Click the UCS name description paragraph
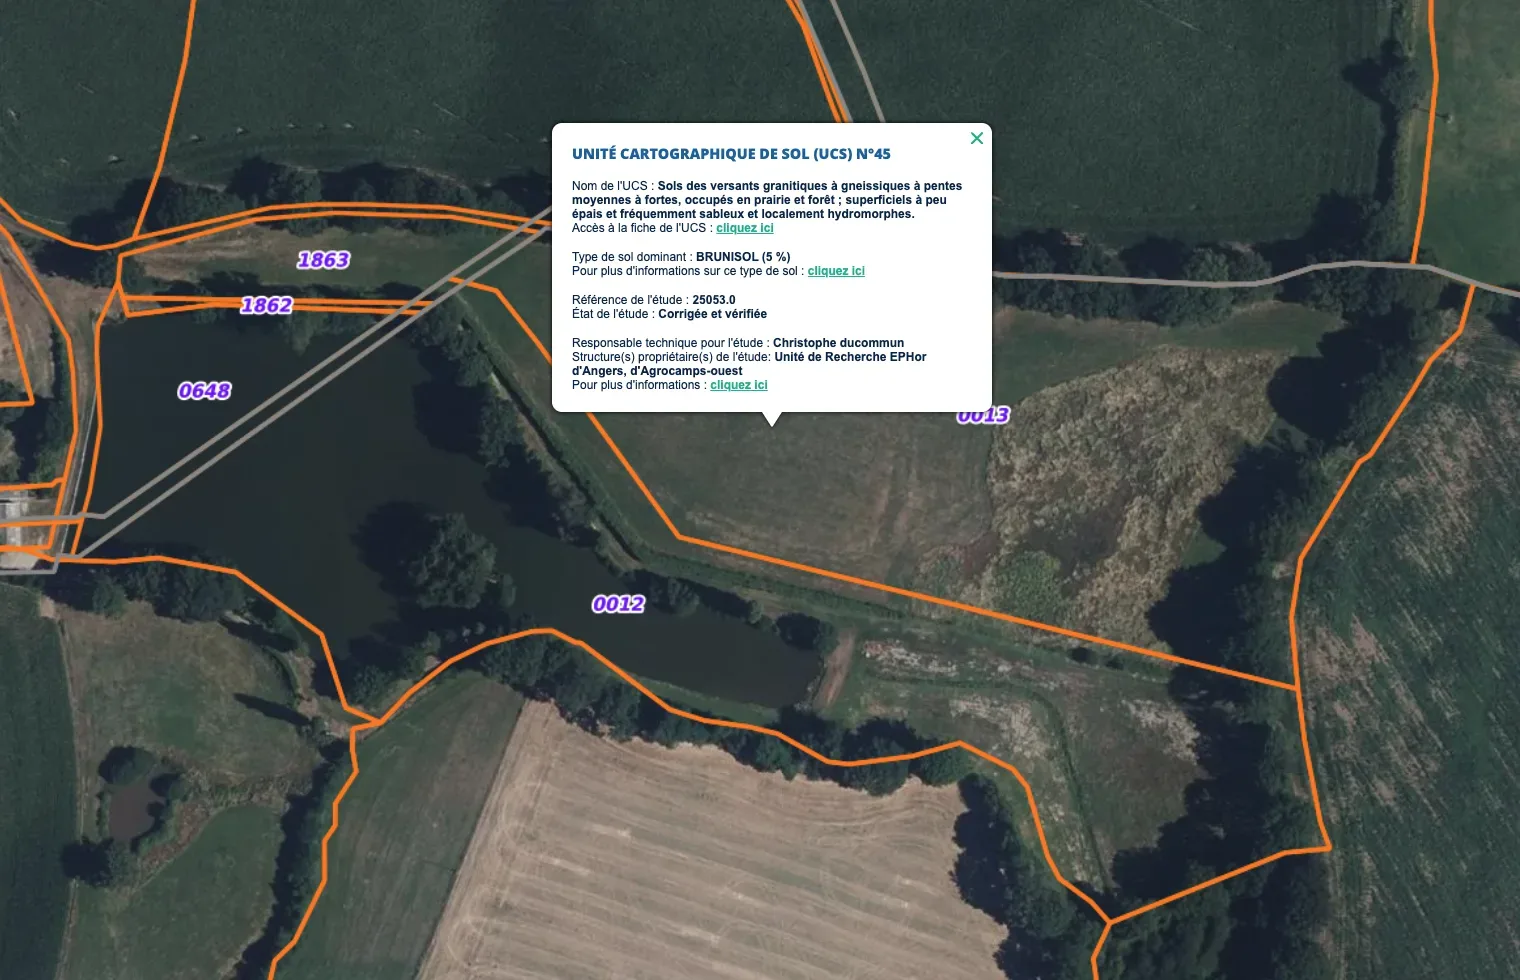 [x=767, y=200]
